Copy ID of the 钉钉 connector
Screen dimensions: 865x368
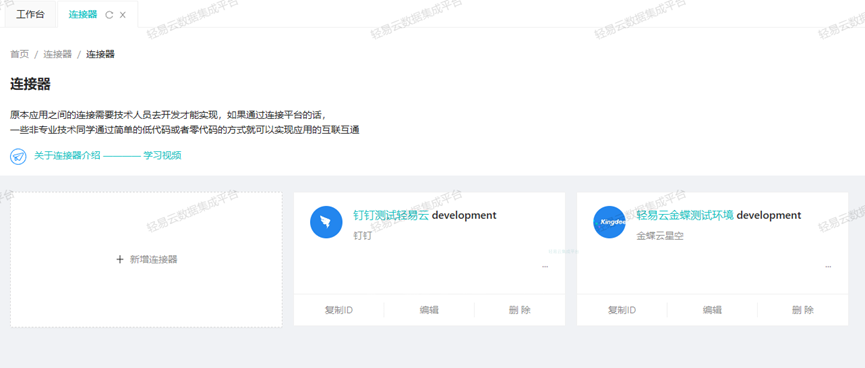pos(339,310)
